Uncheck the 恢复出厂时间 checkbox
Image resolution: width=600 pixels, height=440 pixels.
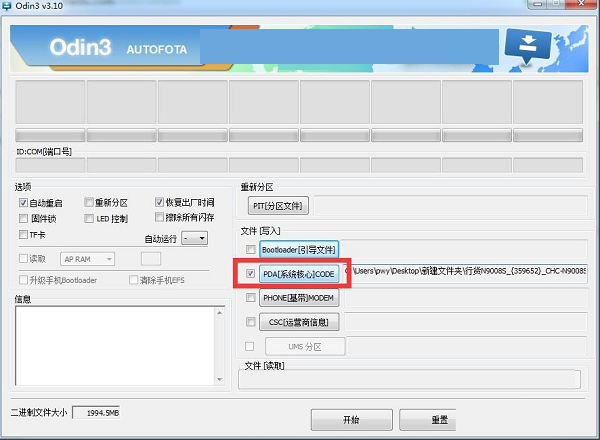pos(160,202)
